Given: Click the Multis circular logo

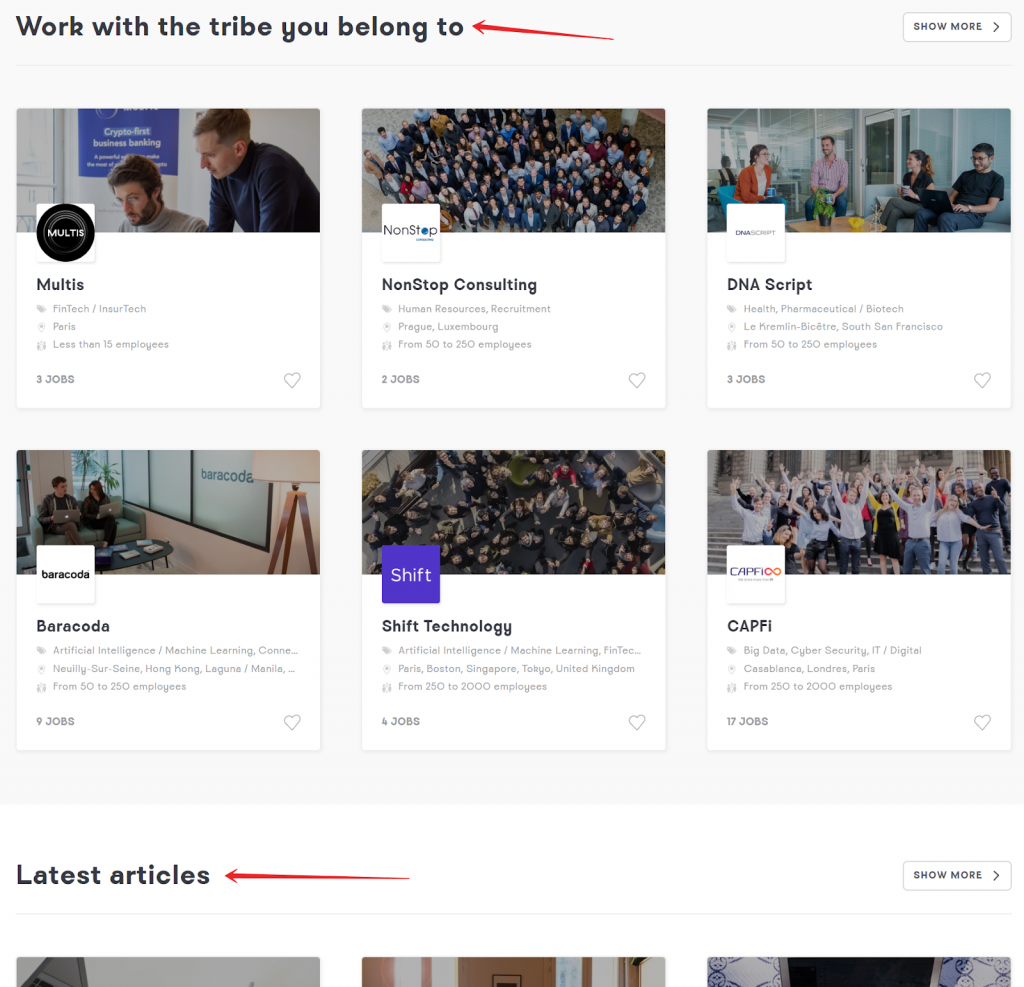Looking at the screenshot, I should [65, 233].
